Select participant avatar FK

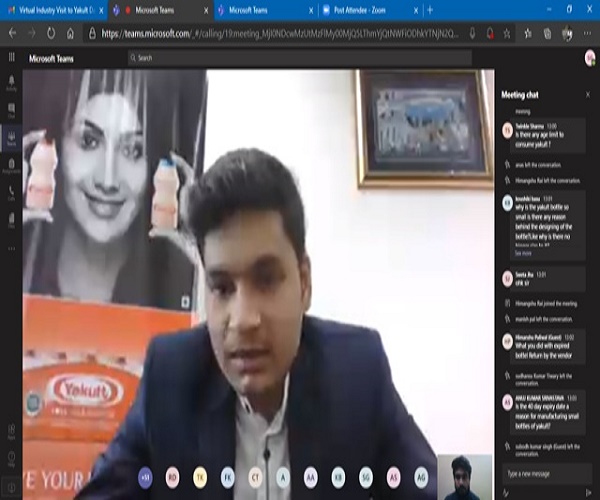point(228,477)
